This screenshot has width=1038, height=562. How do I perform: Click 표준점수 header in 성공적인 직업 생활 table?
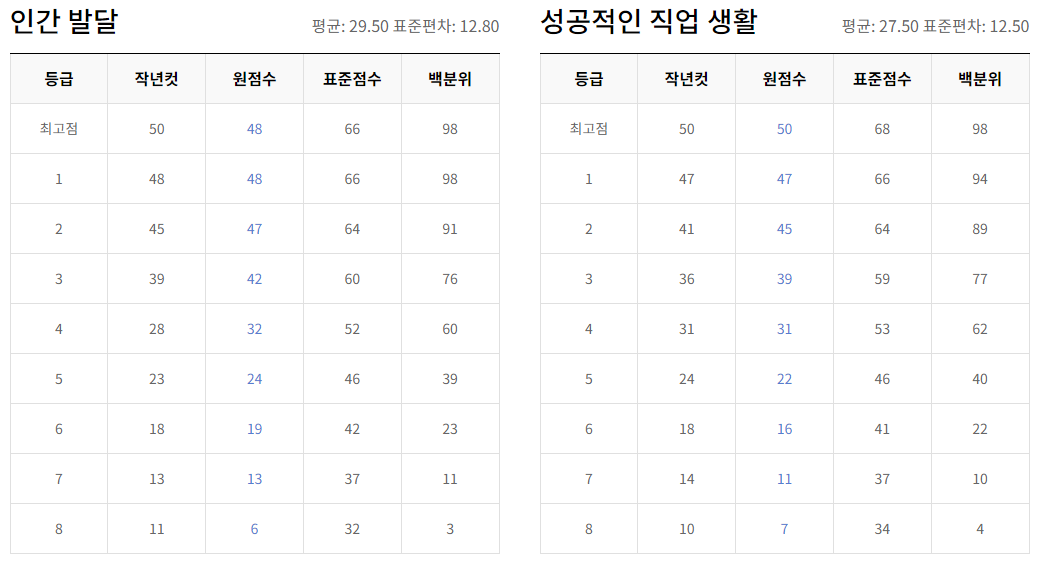tap(882, 79)
